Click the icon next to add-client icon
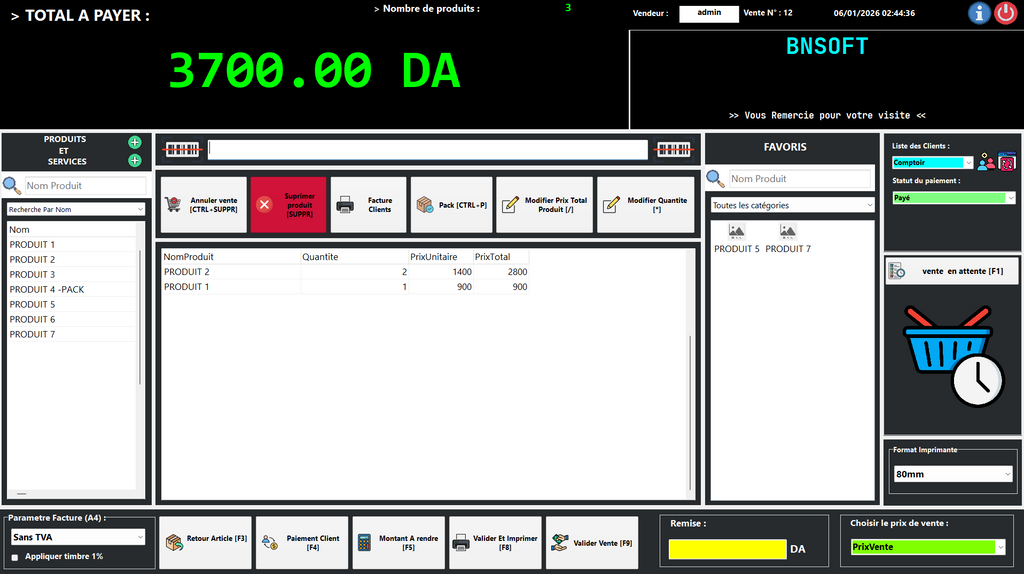The image size is (1024, 574). click(x=1007, y=162)
